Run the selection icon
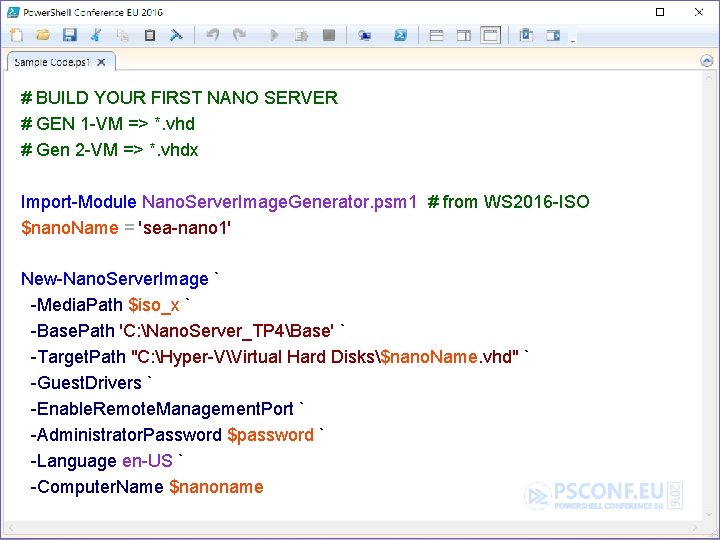 pyautogui.click(x=301, y=35)
